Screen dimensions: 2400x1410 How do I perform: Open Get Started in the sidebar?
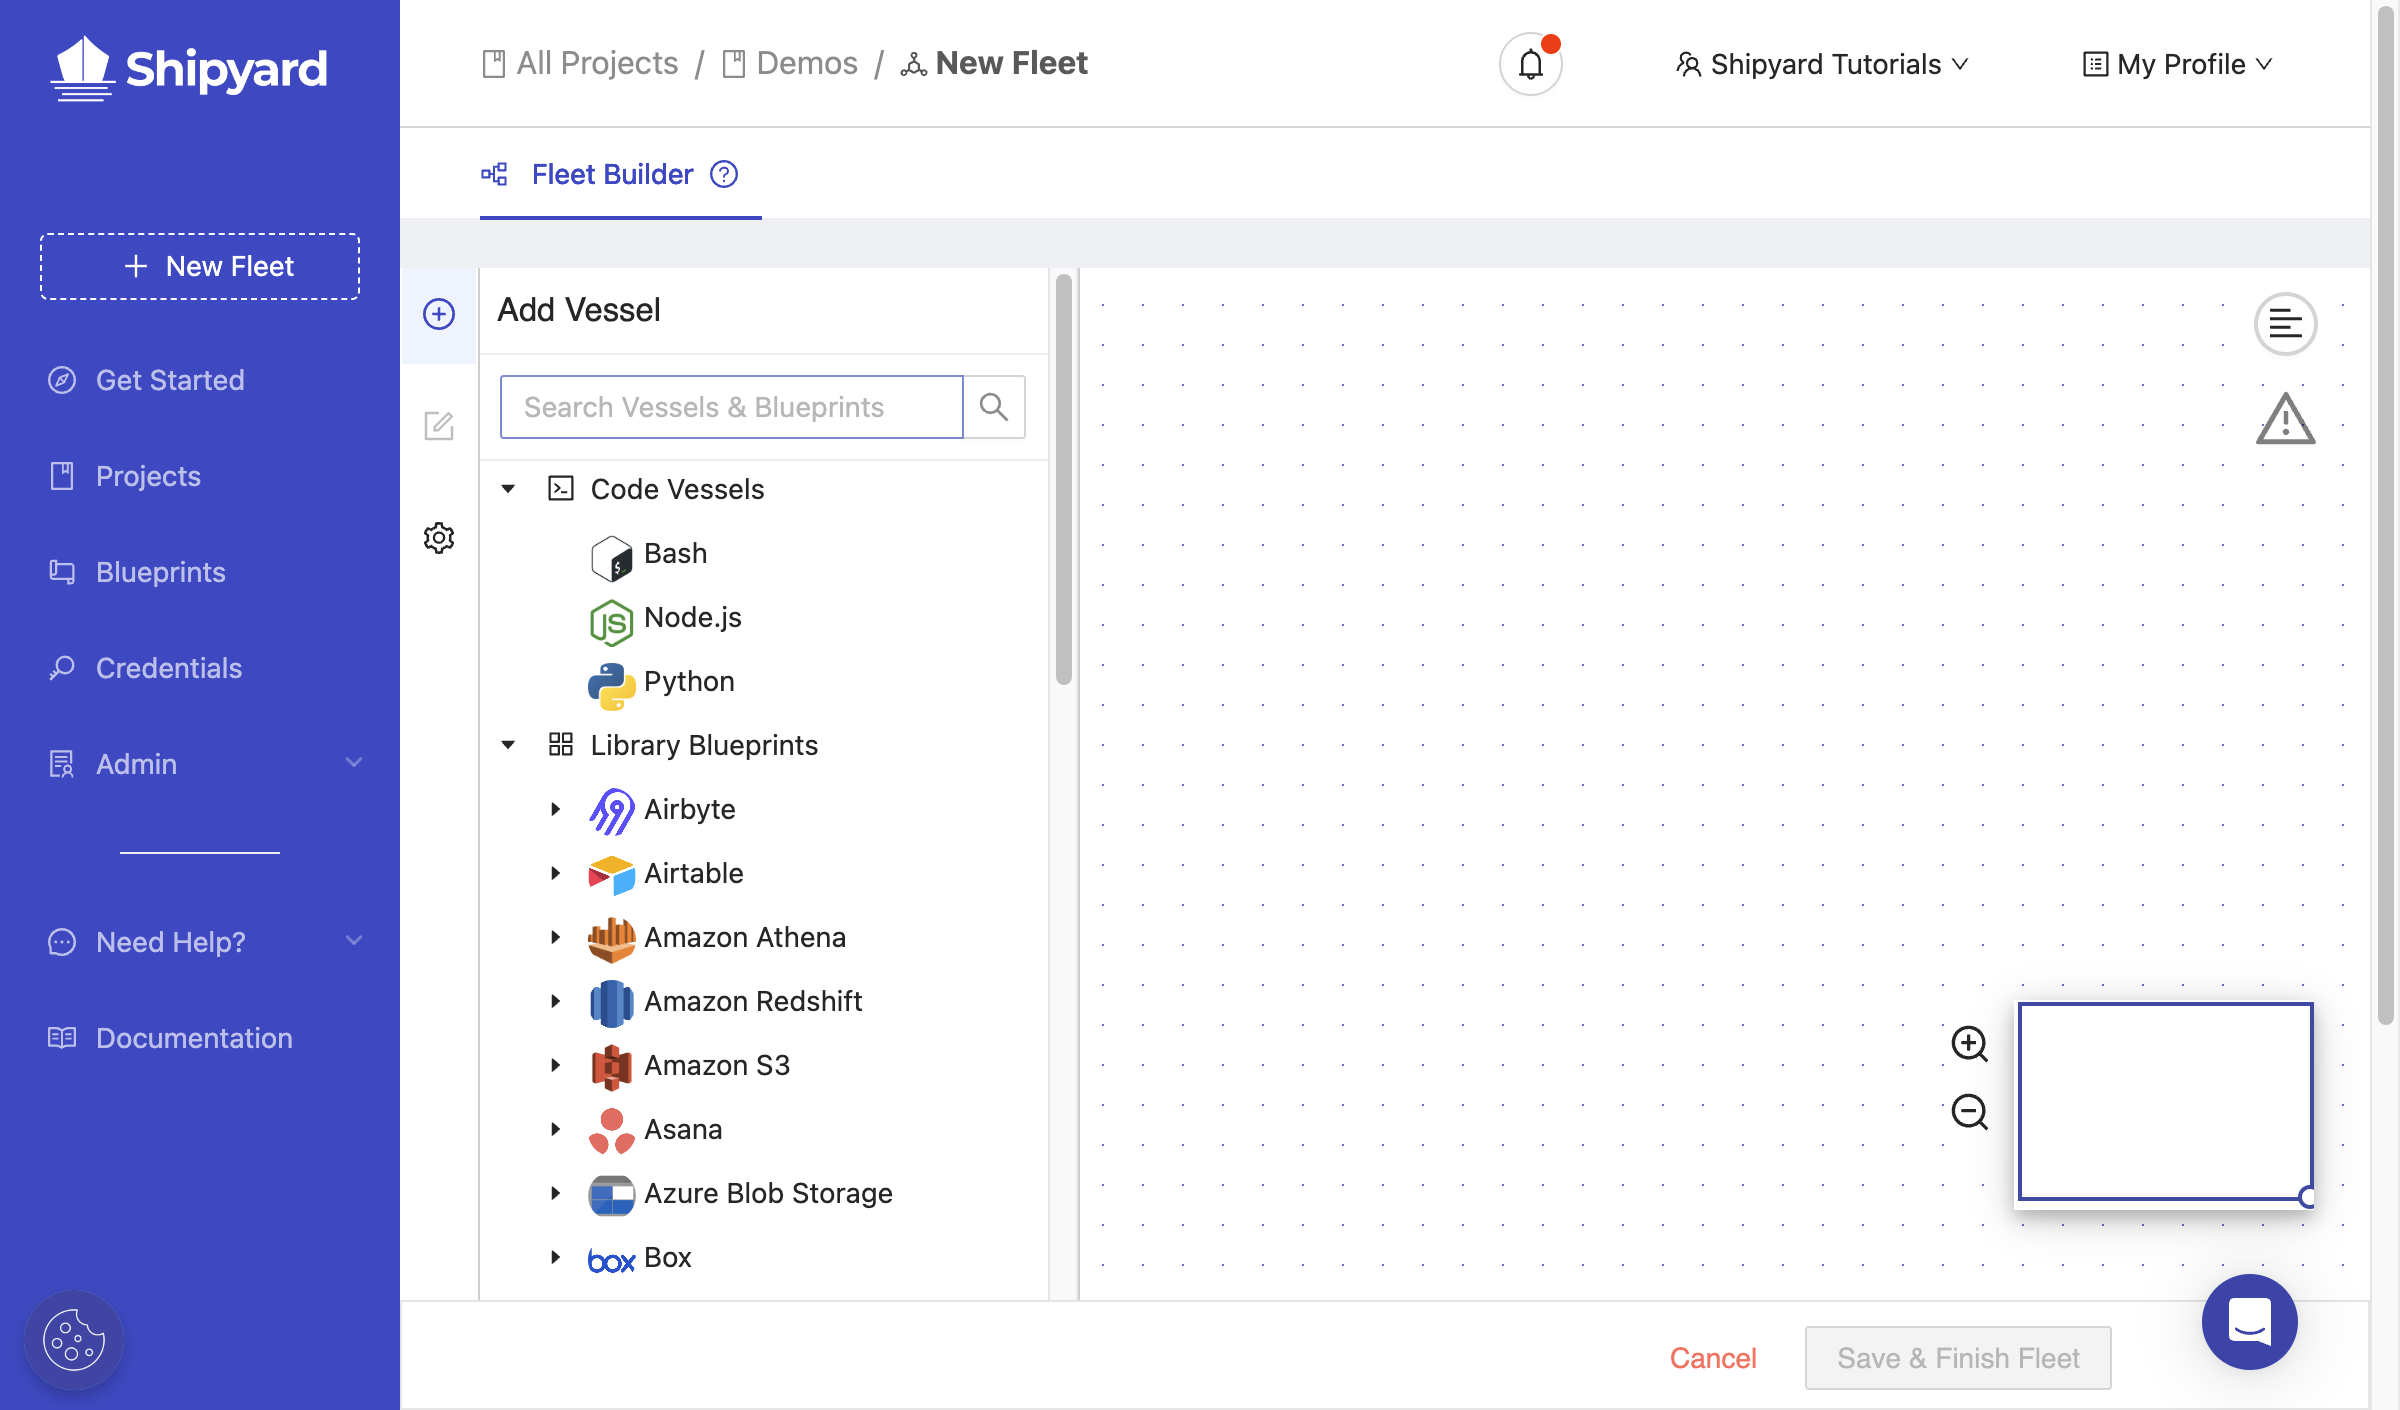[146, 380]
